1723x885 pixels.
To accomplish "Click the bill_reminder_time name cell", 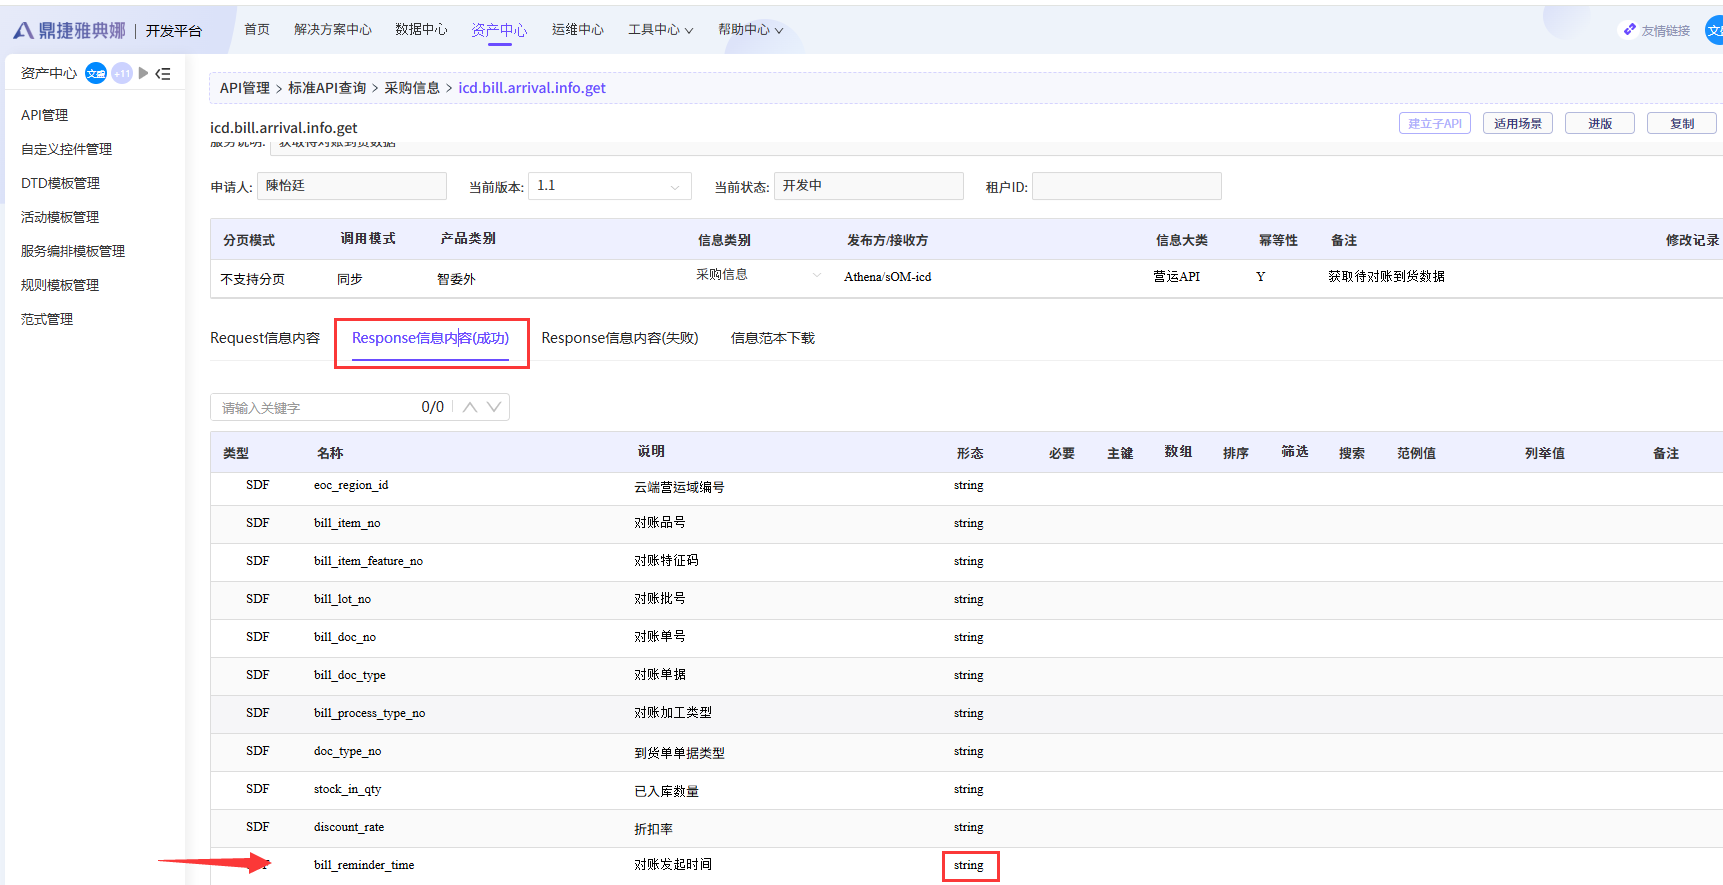I will (x=364, y=865).
